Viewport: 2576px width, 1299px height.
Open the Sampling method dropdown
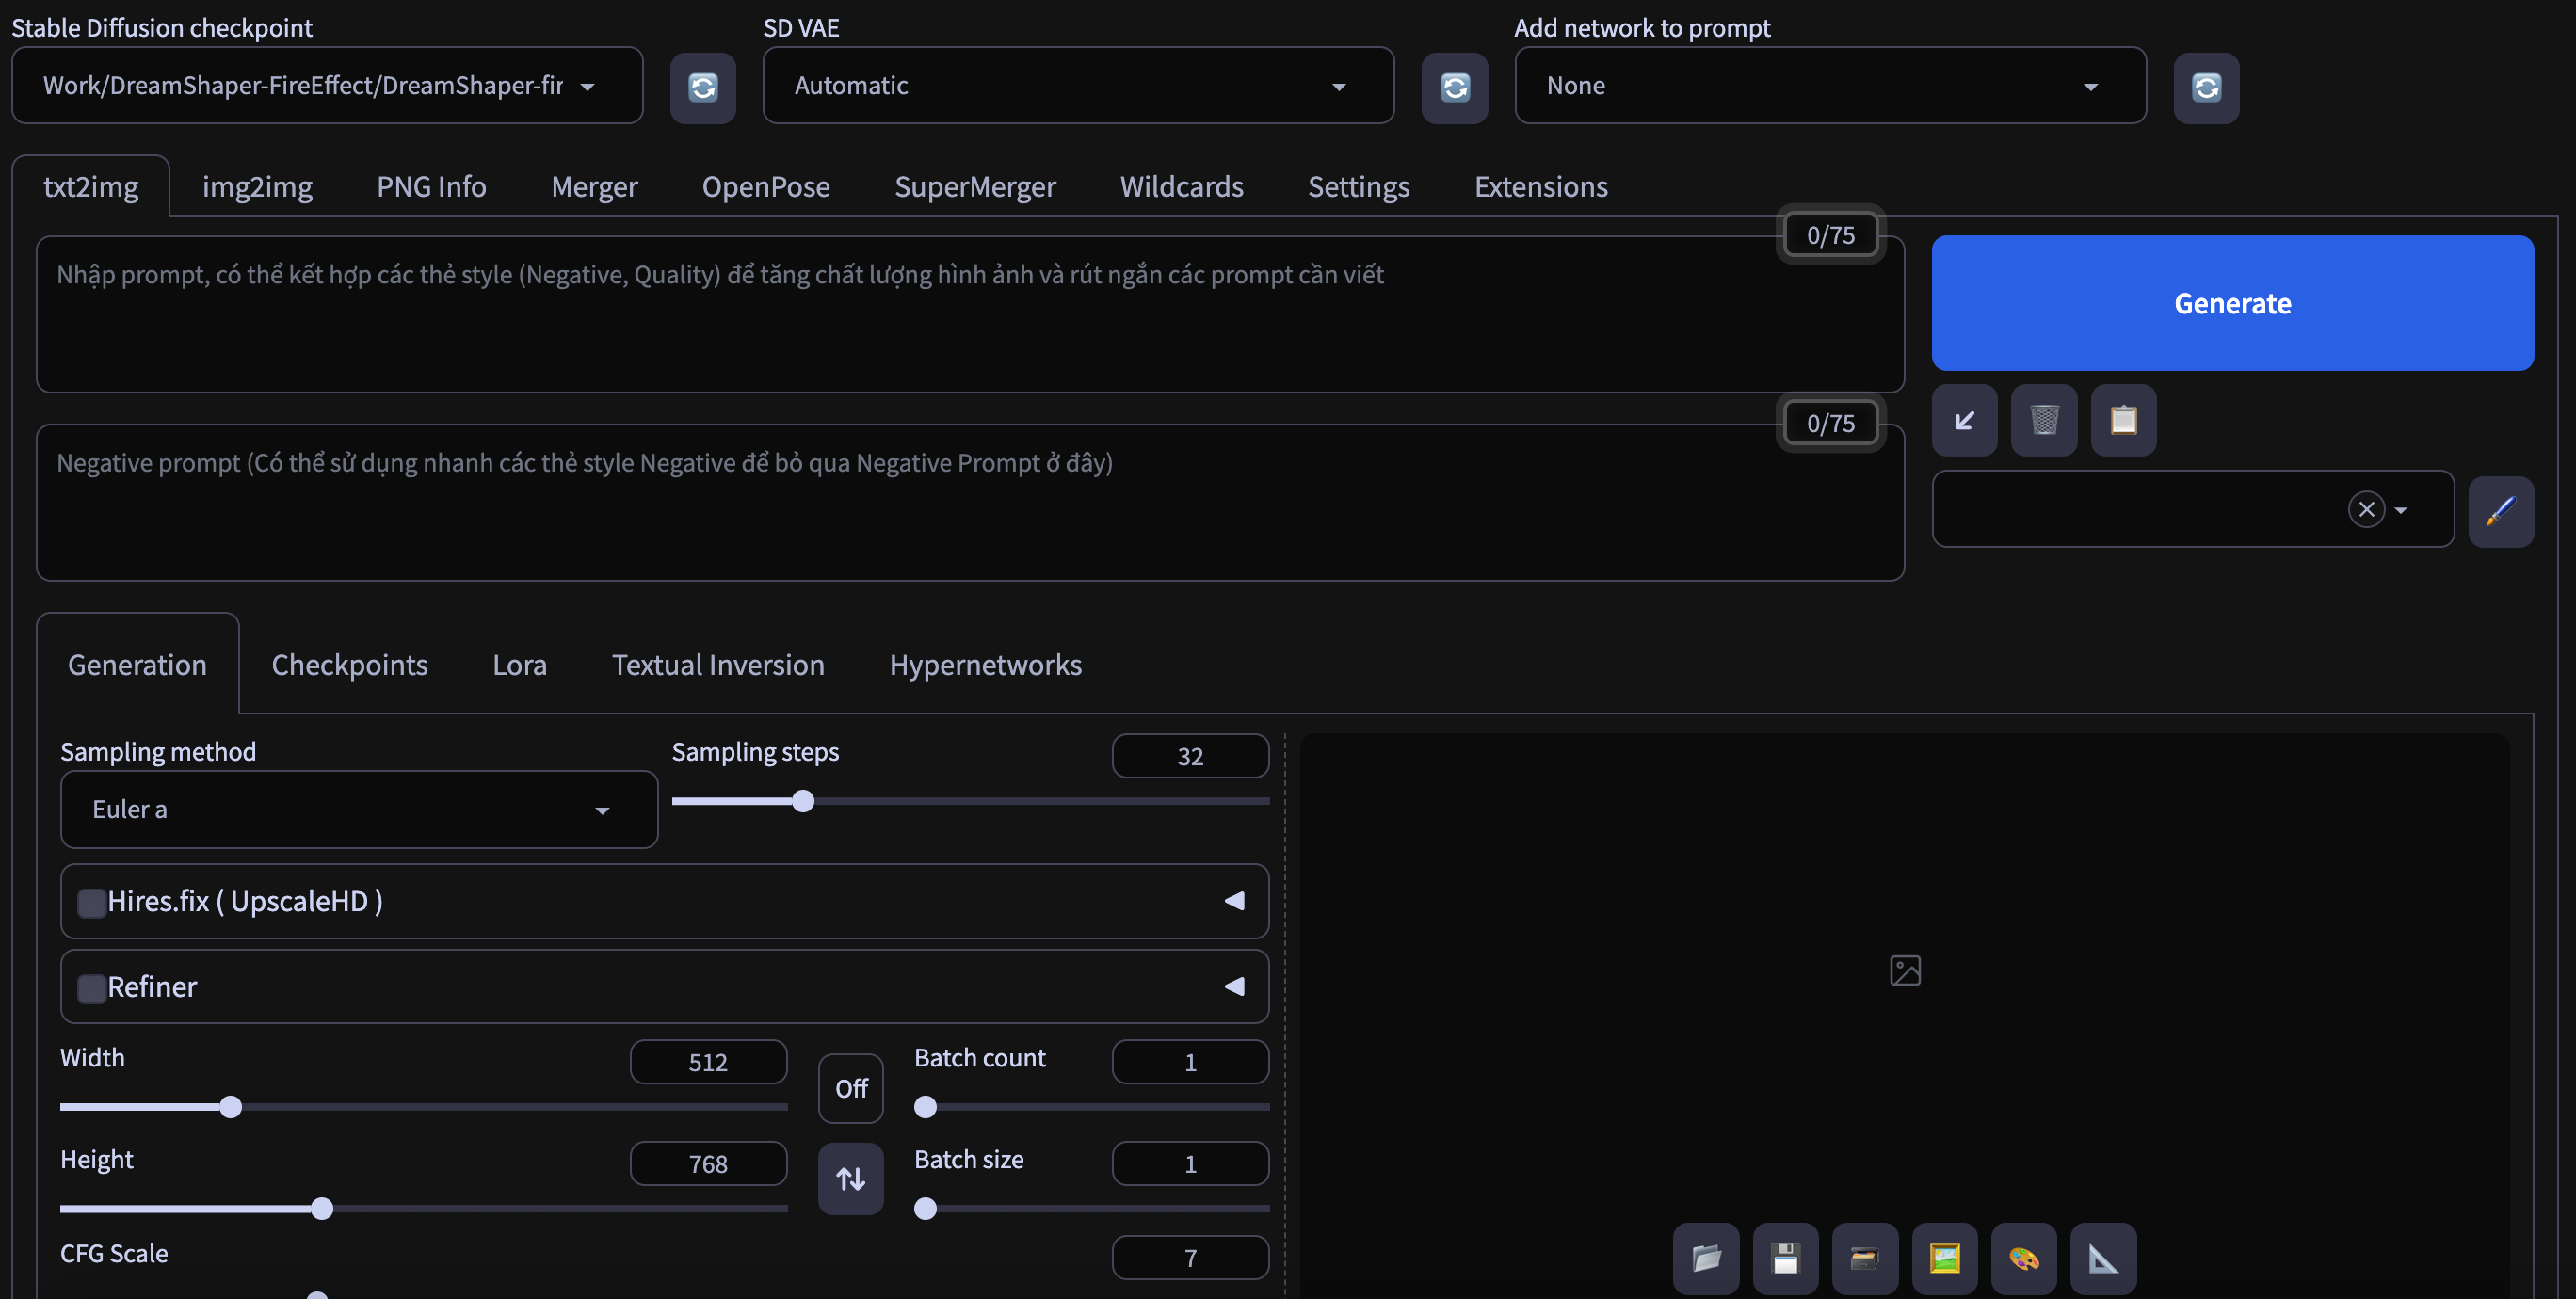[358, 809]
